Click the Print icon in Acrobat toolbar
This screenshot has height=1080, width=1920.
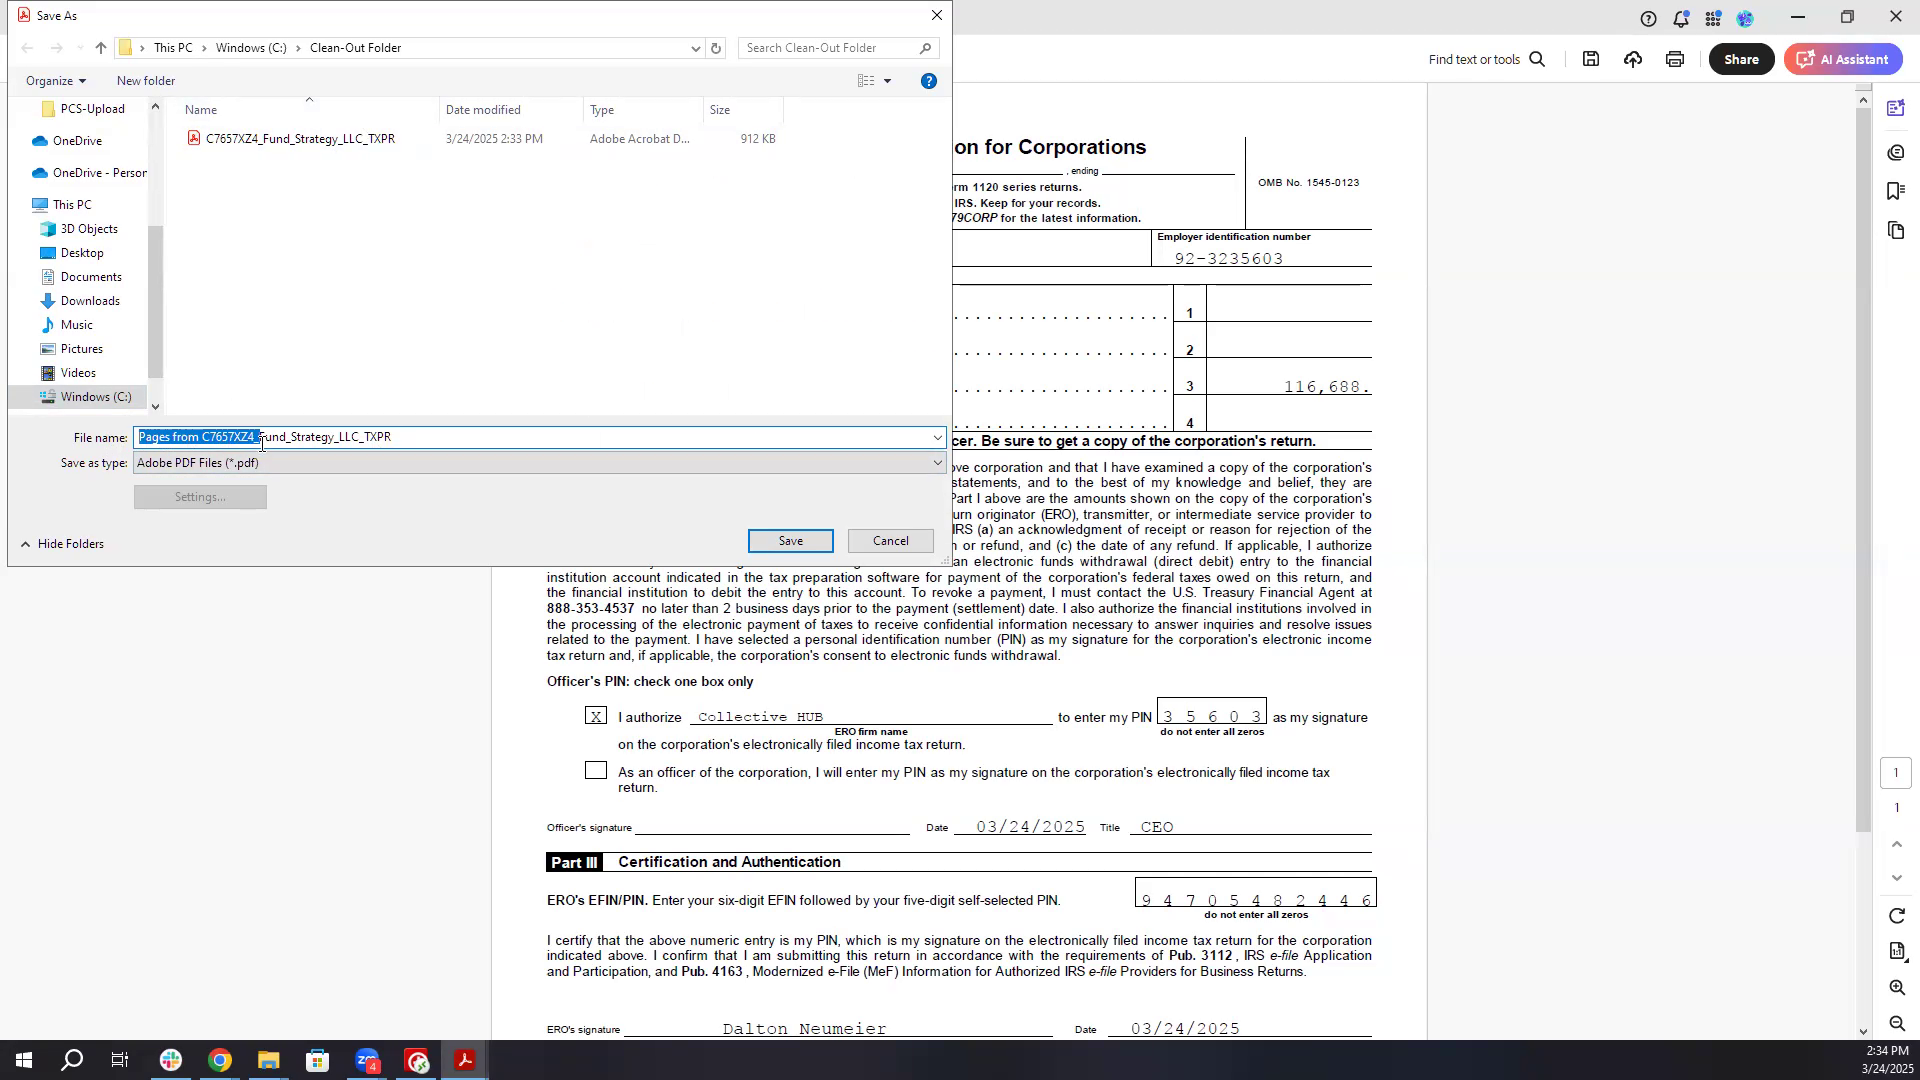point(1675,60)
